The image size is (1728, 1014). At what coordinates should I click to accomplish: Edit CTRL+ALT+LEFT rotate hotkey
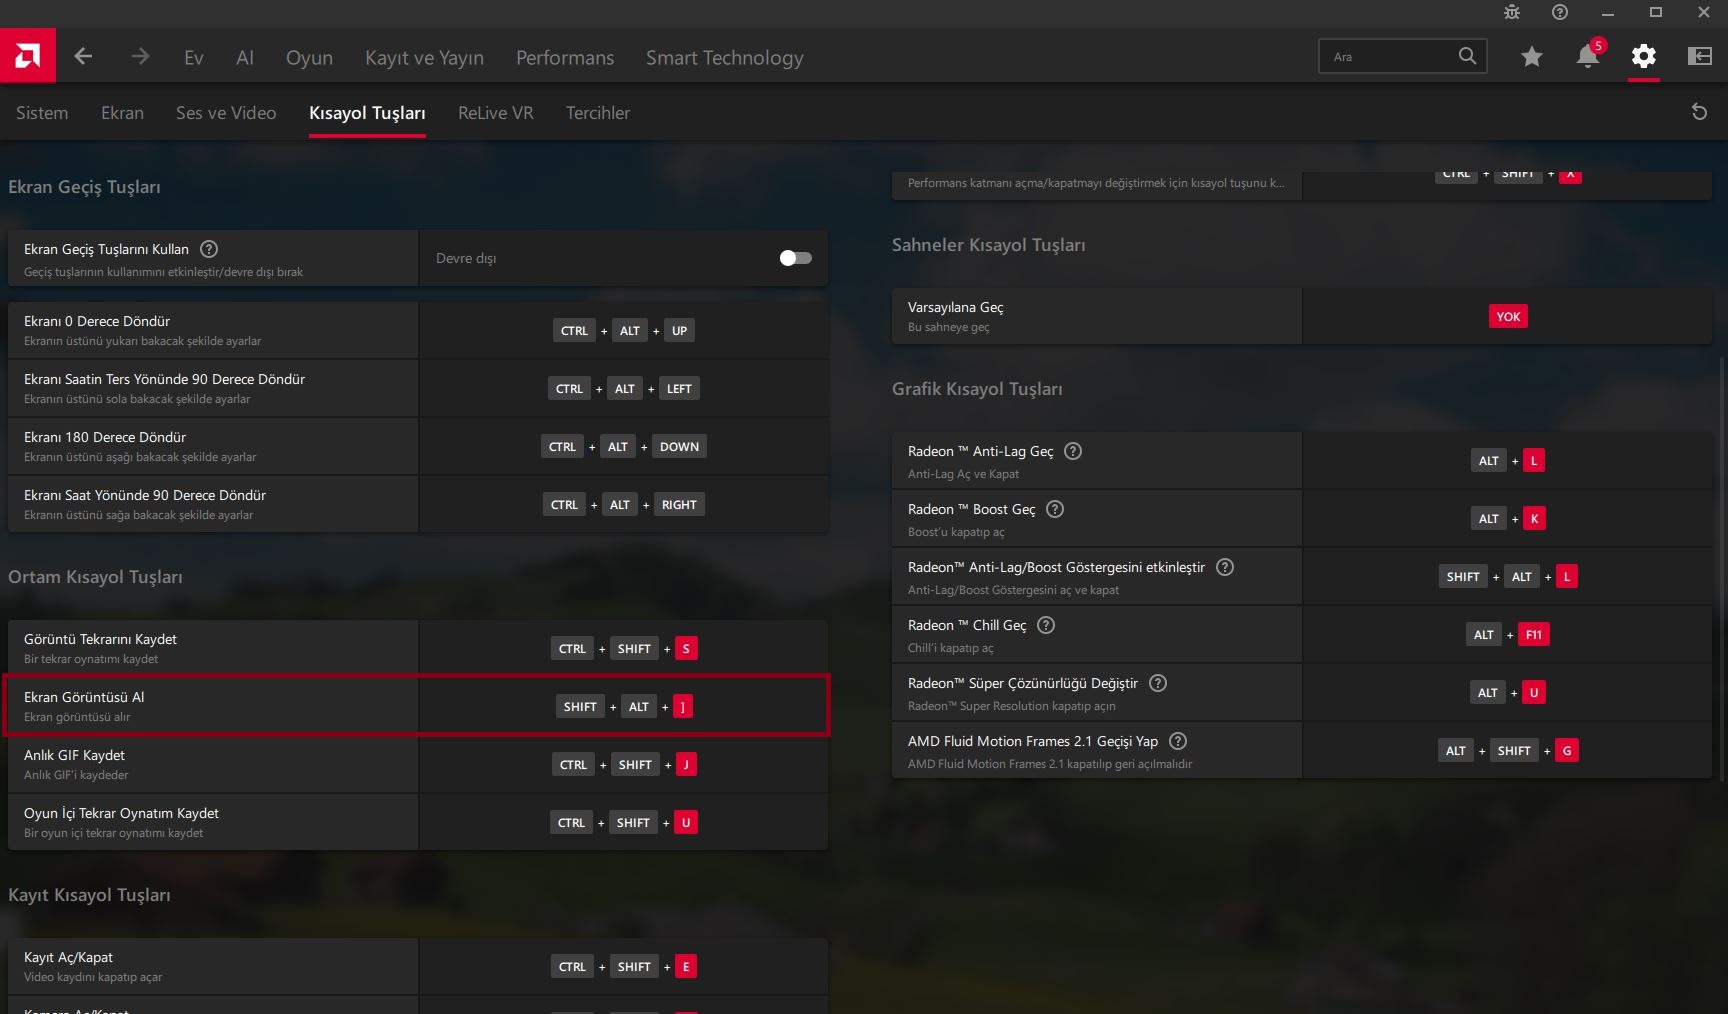pyautogui.click(x=623, y=388)
